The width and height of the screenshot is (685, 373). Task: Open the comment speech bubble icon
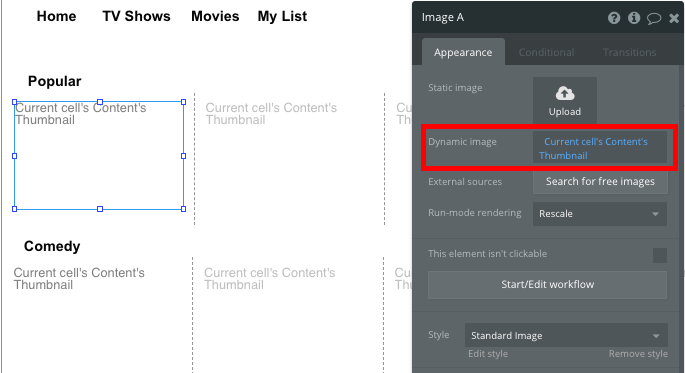click(654, 18)
